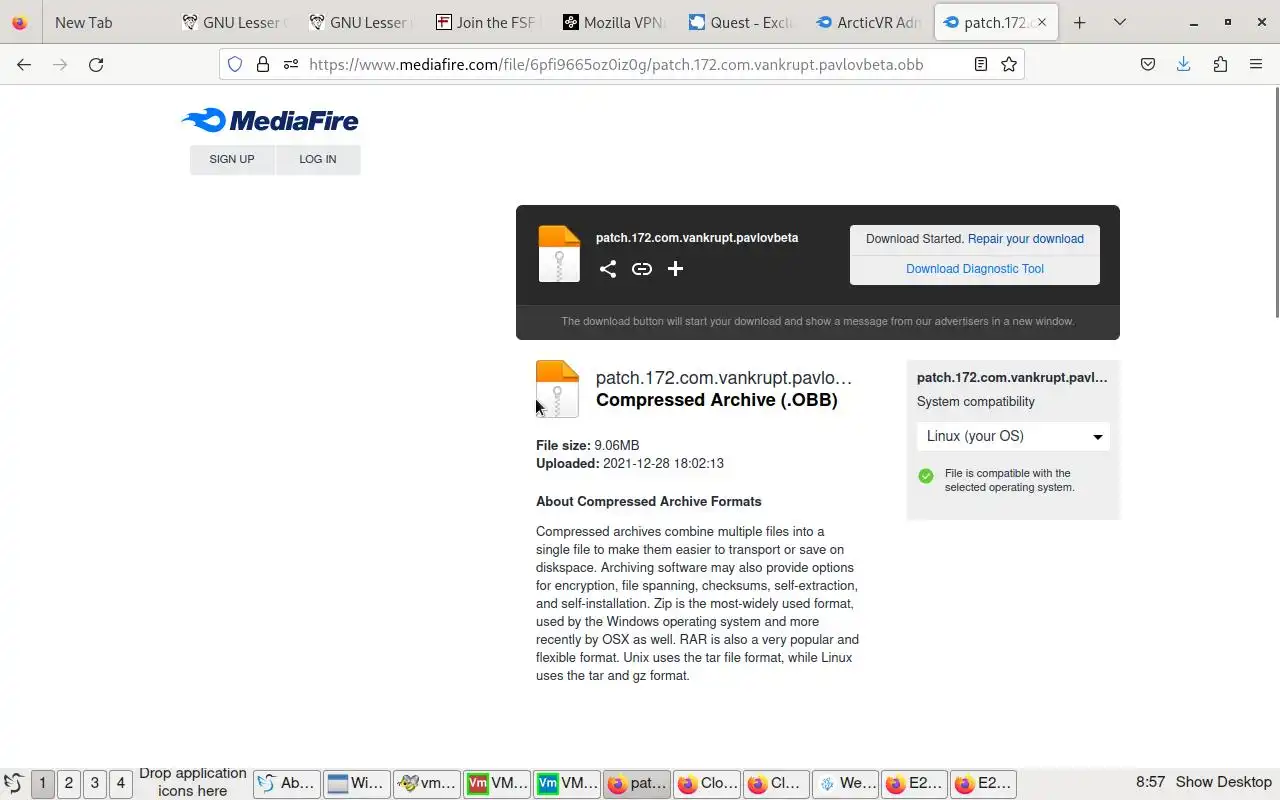Click Download Diagnostic Tool link
Image resolution: width=1280 pixels, height=800 pixels.
[x=975, y=269]
